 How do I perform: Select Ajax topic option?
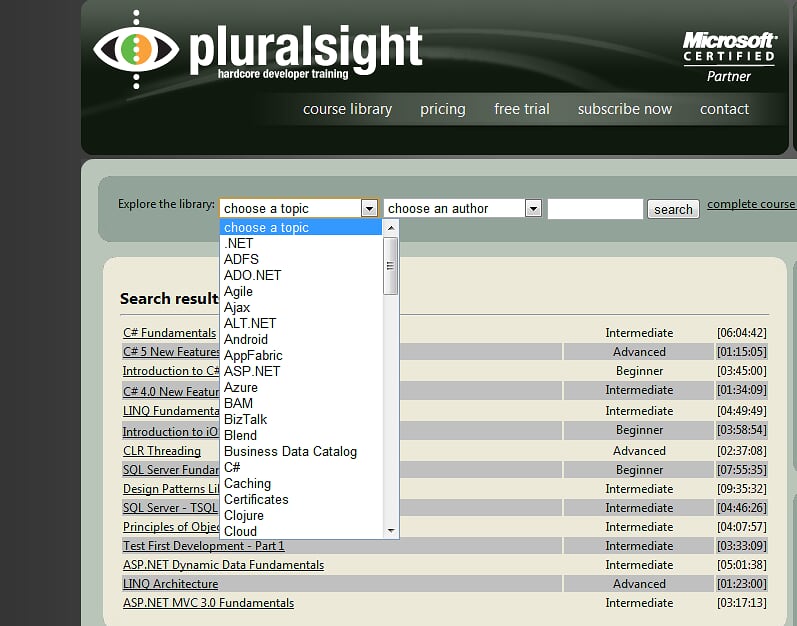[x=300, y=307]
